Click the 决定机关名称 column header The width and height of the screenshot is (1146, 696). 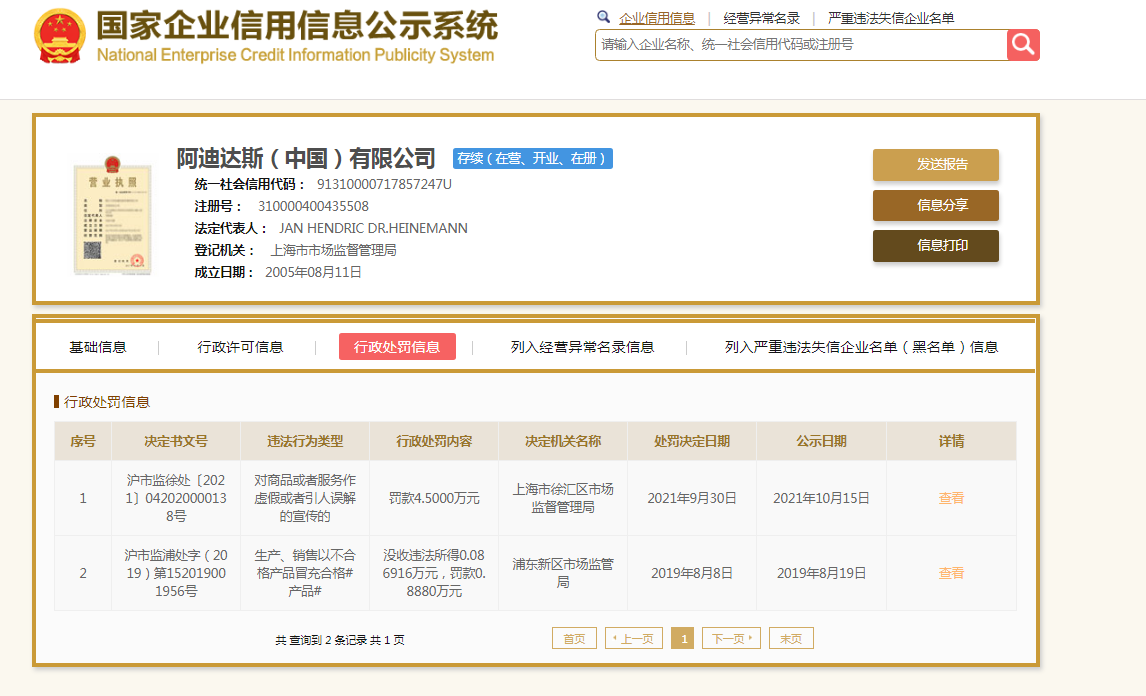563,441
